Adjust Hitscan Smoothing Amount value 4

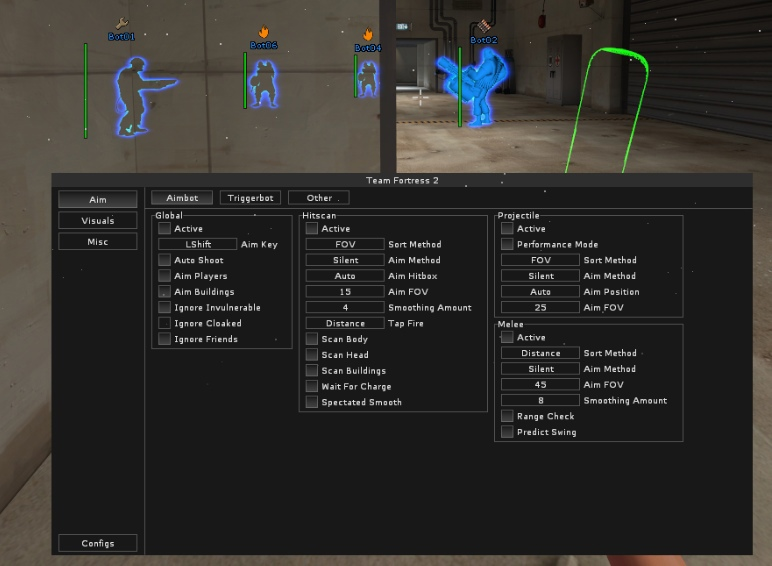345,307
